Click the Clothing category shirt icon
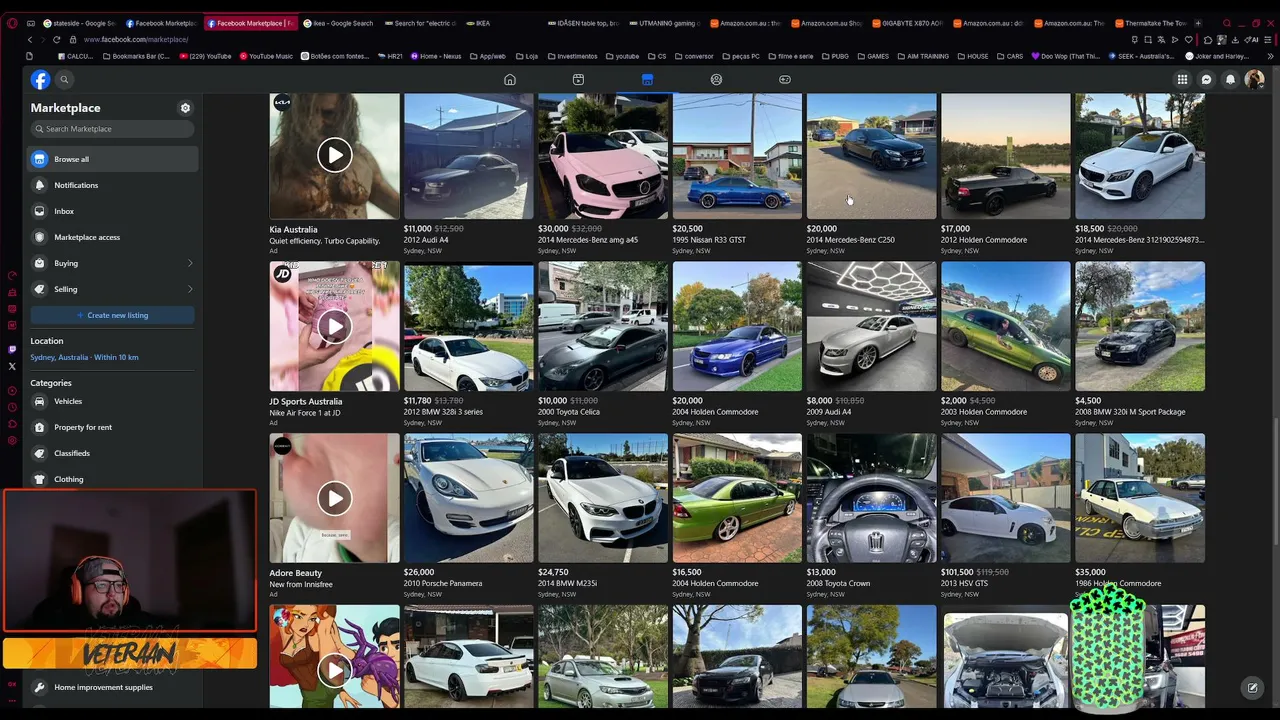The width and height of the screenshot is (1280, 720). tap(39, 479)
